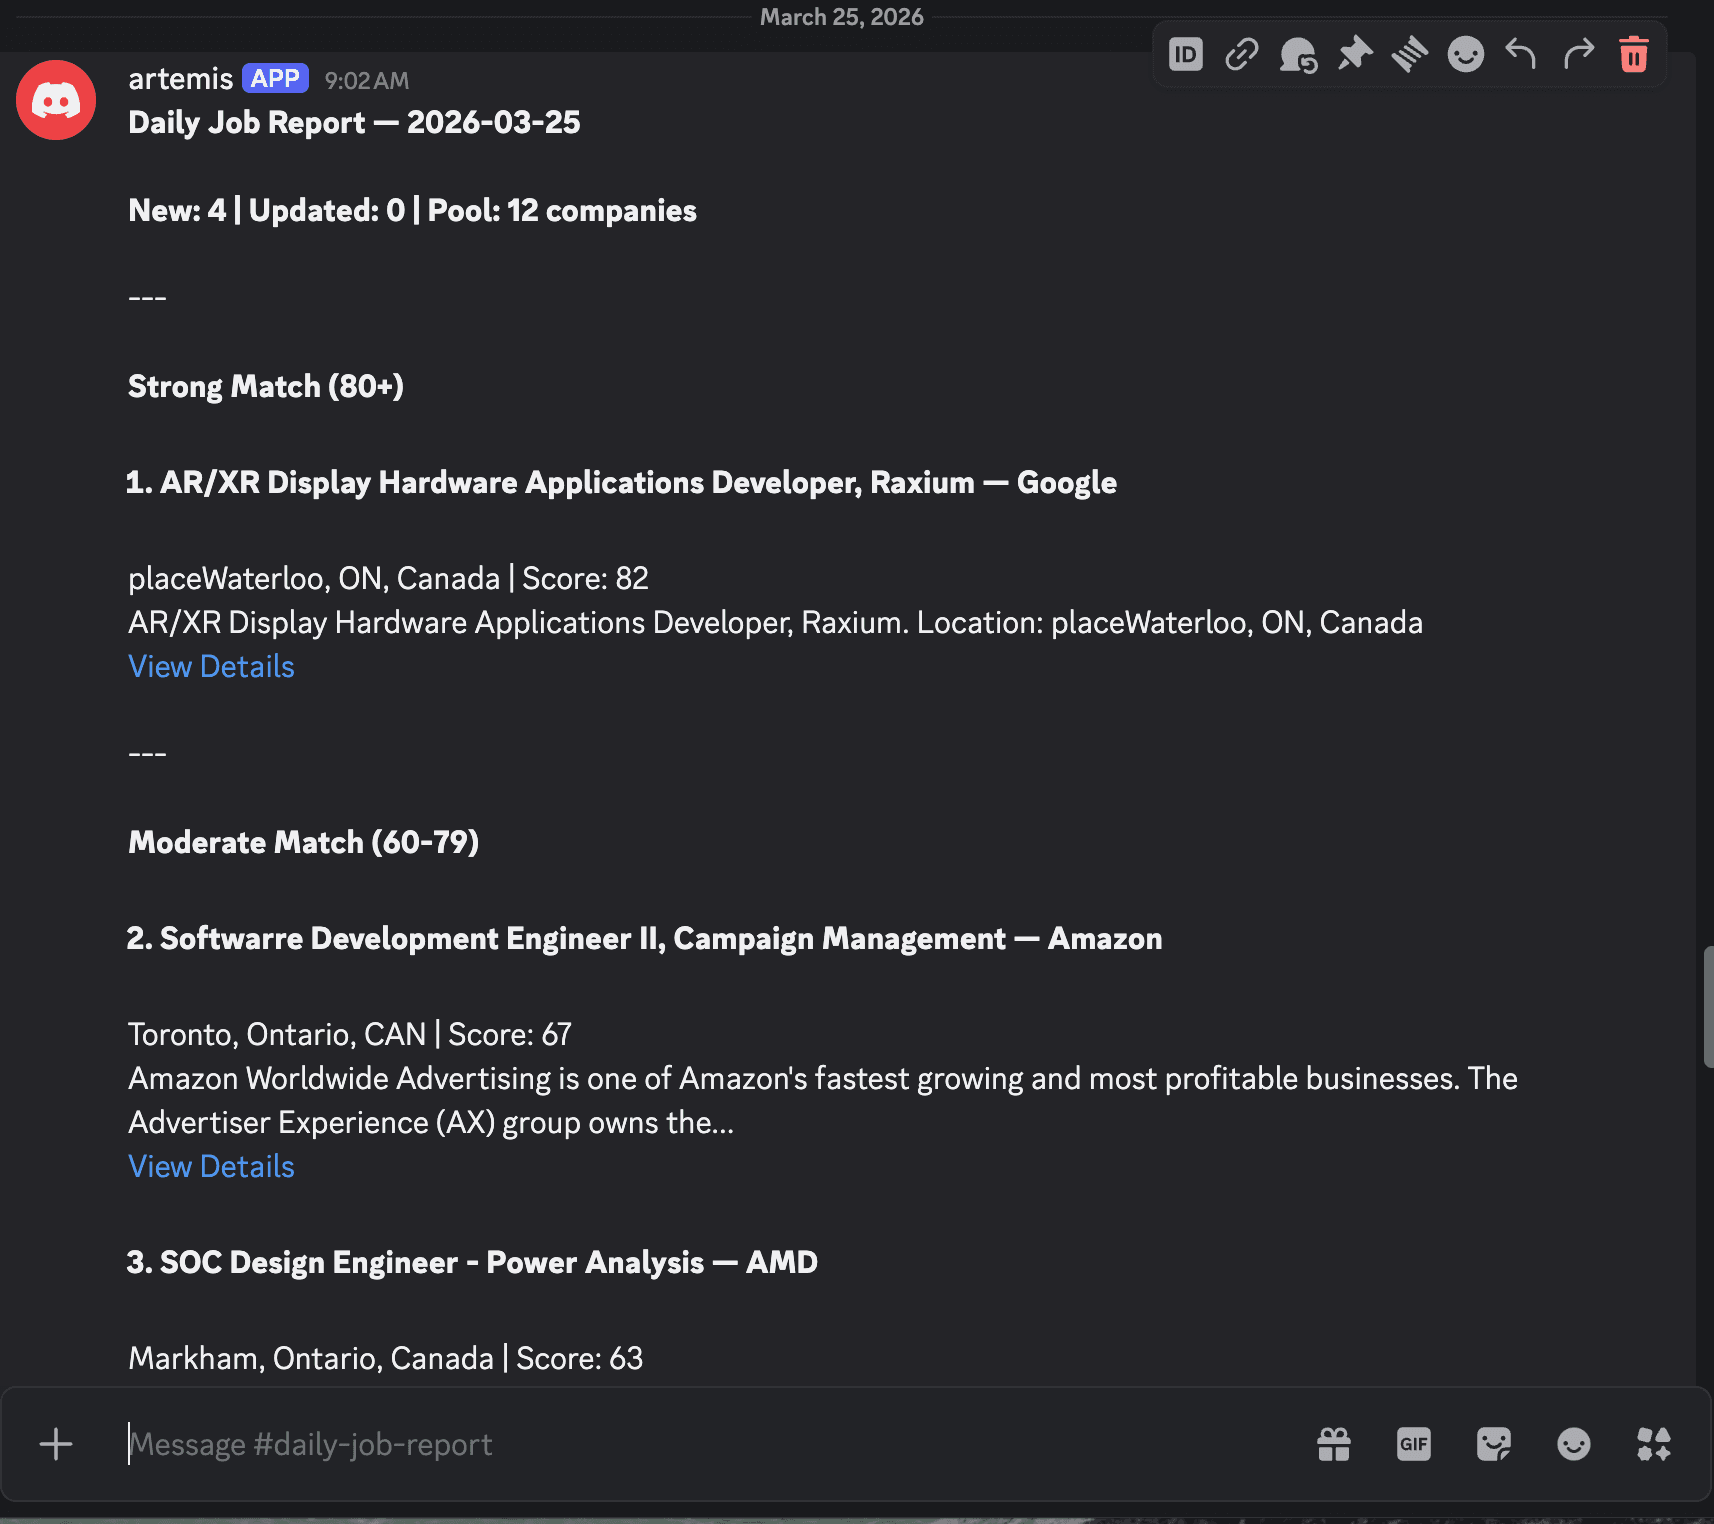Copy the message link using the chain icon

pos(1241,54)
